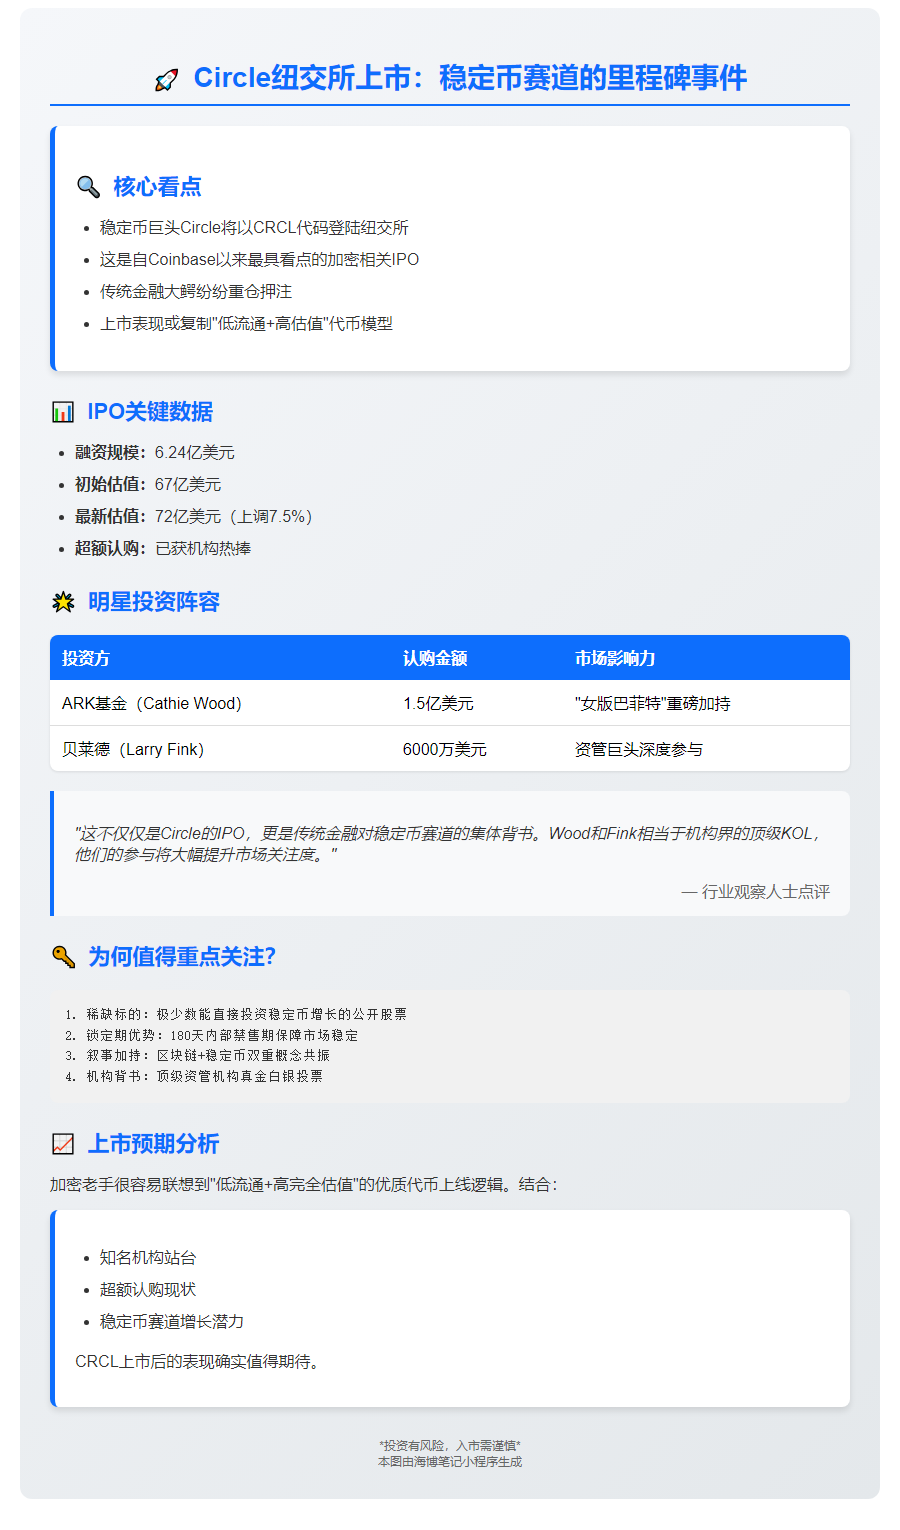The image size is (900, 1530).
Task: Select list item 3 叙事加持
Action: pyautogui.click(x=197, y=1056)
